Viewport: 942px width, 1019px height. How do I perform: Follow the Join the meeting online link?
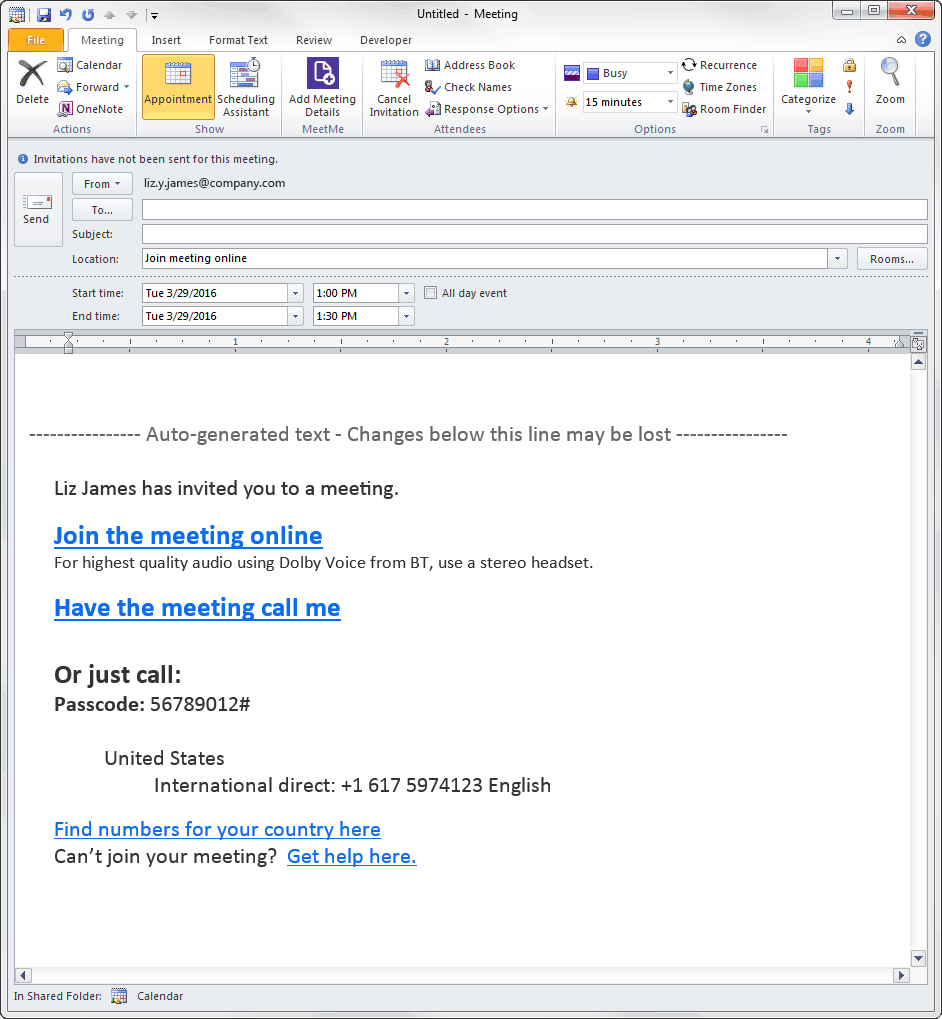[x=187, y=535]
